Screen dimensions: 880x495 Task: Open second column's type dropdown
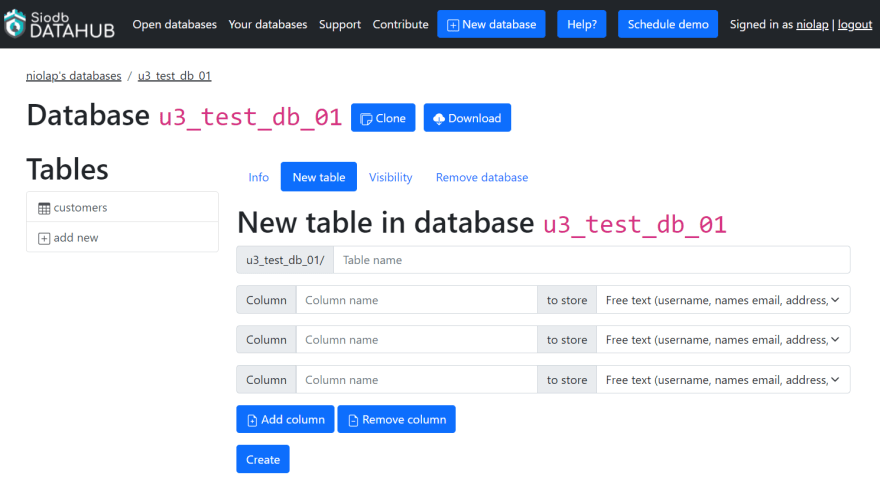click(723, 340)
